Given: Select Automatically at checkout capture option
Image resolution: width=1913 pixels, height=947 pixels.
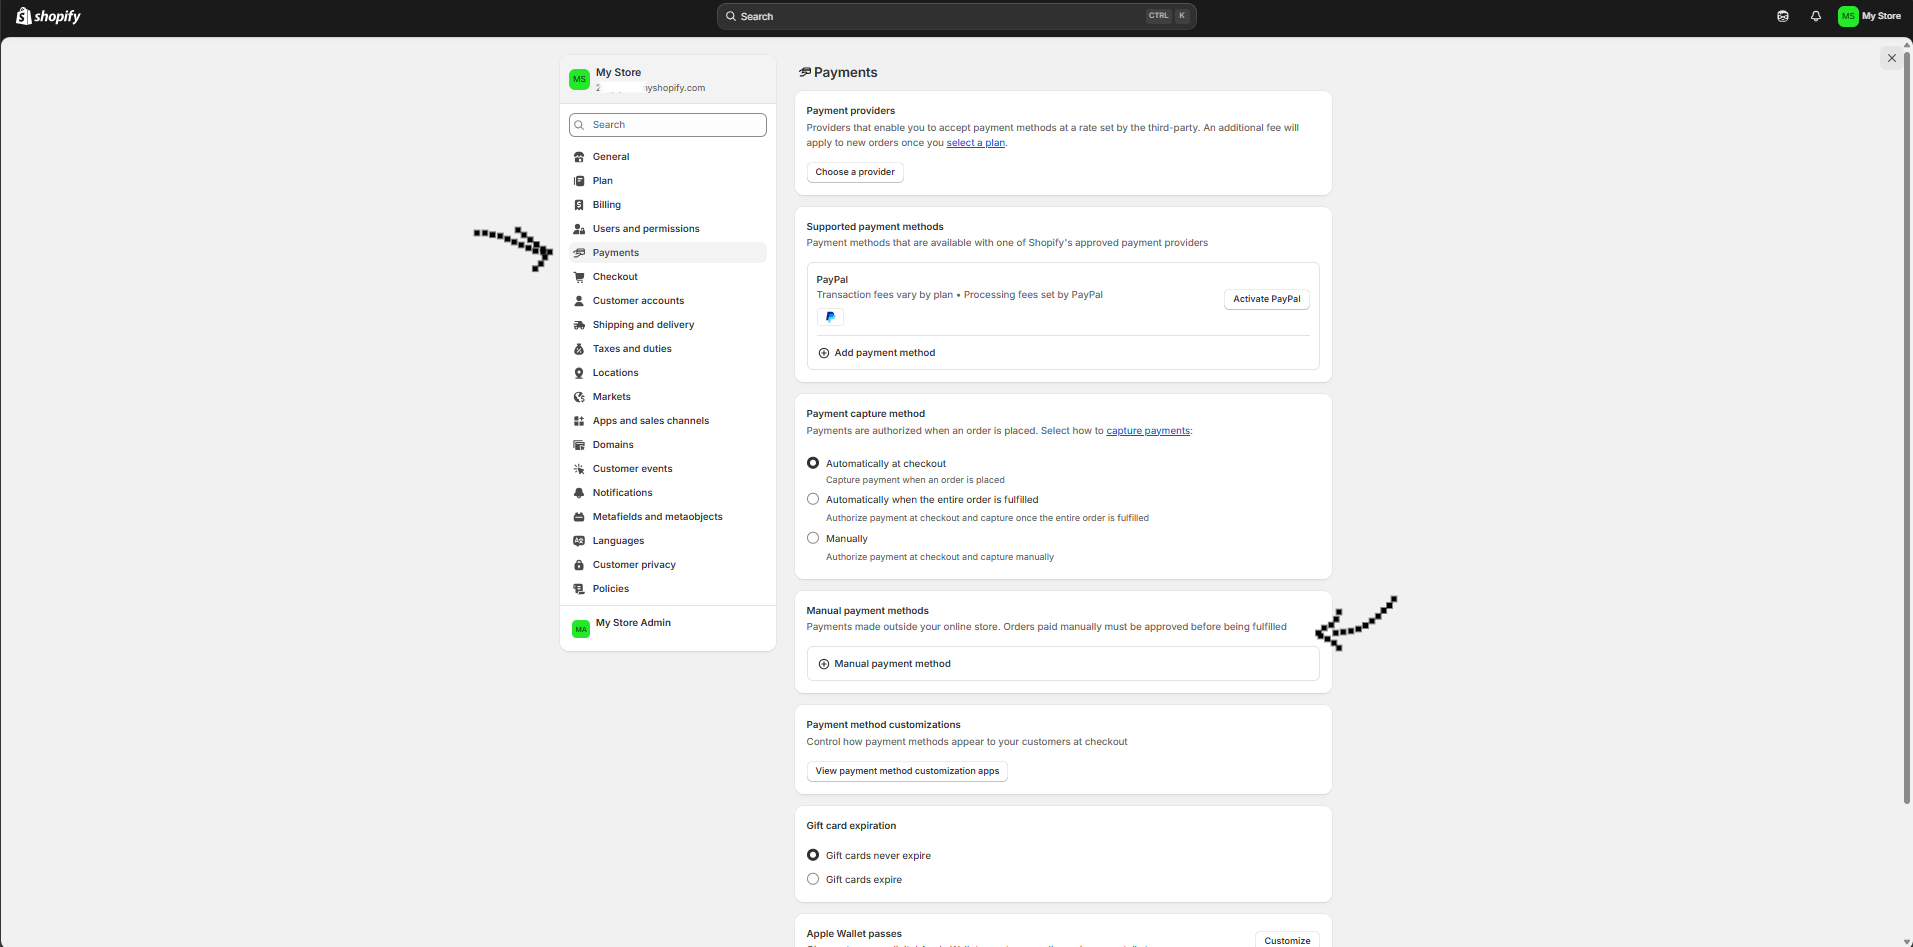Looking at the screenshot, I should (813, 463).
